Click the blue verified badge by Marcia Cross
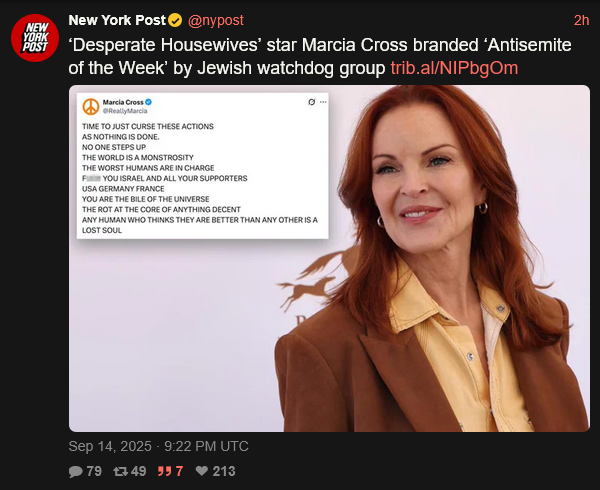Viewport: 600px width, 490px height. 148,102
